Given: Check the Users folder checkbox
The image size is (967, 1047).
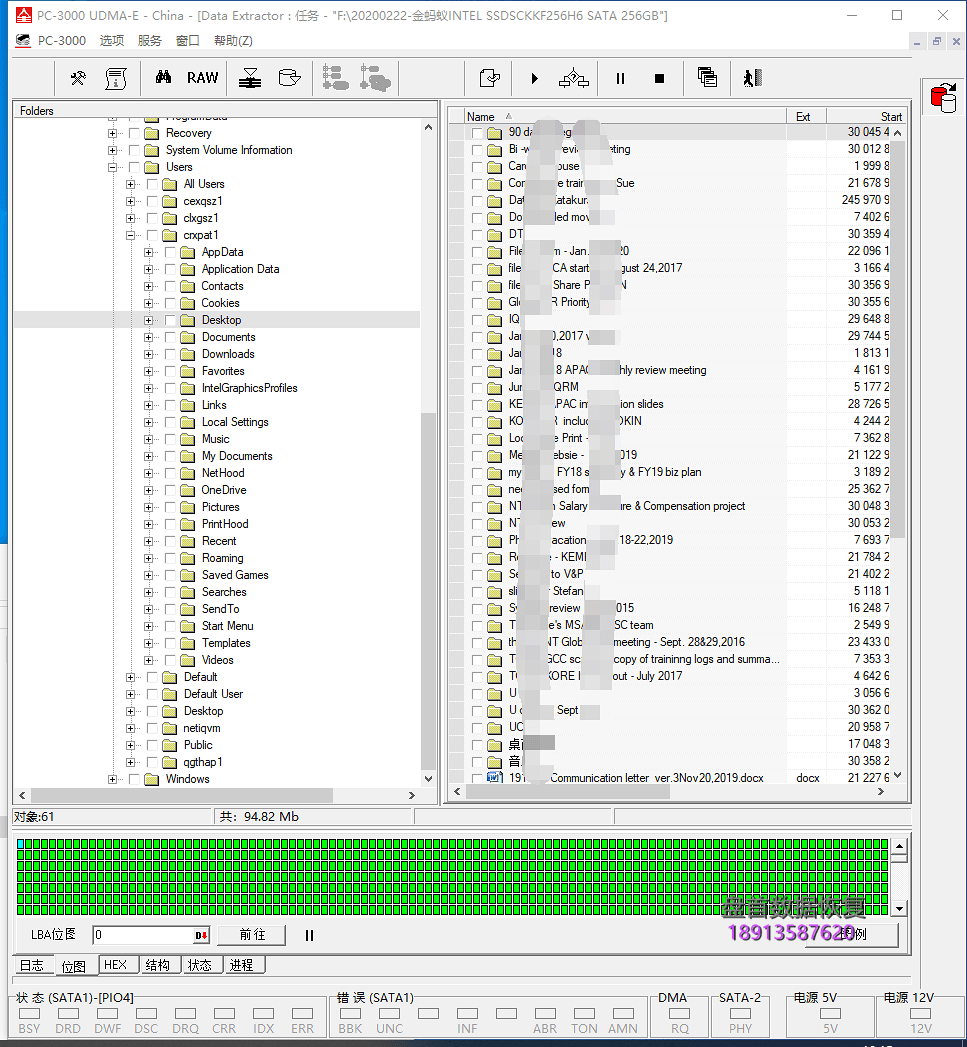Looking at the screenshot, I should coord(134,167).
